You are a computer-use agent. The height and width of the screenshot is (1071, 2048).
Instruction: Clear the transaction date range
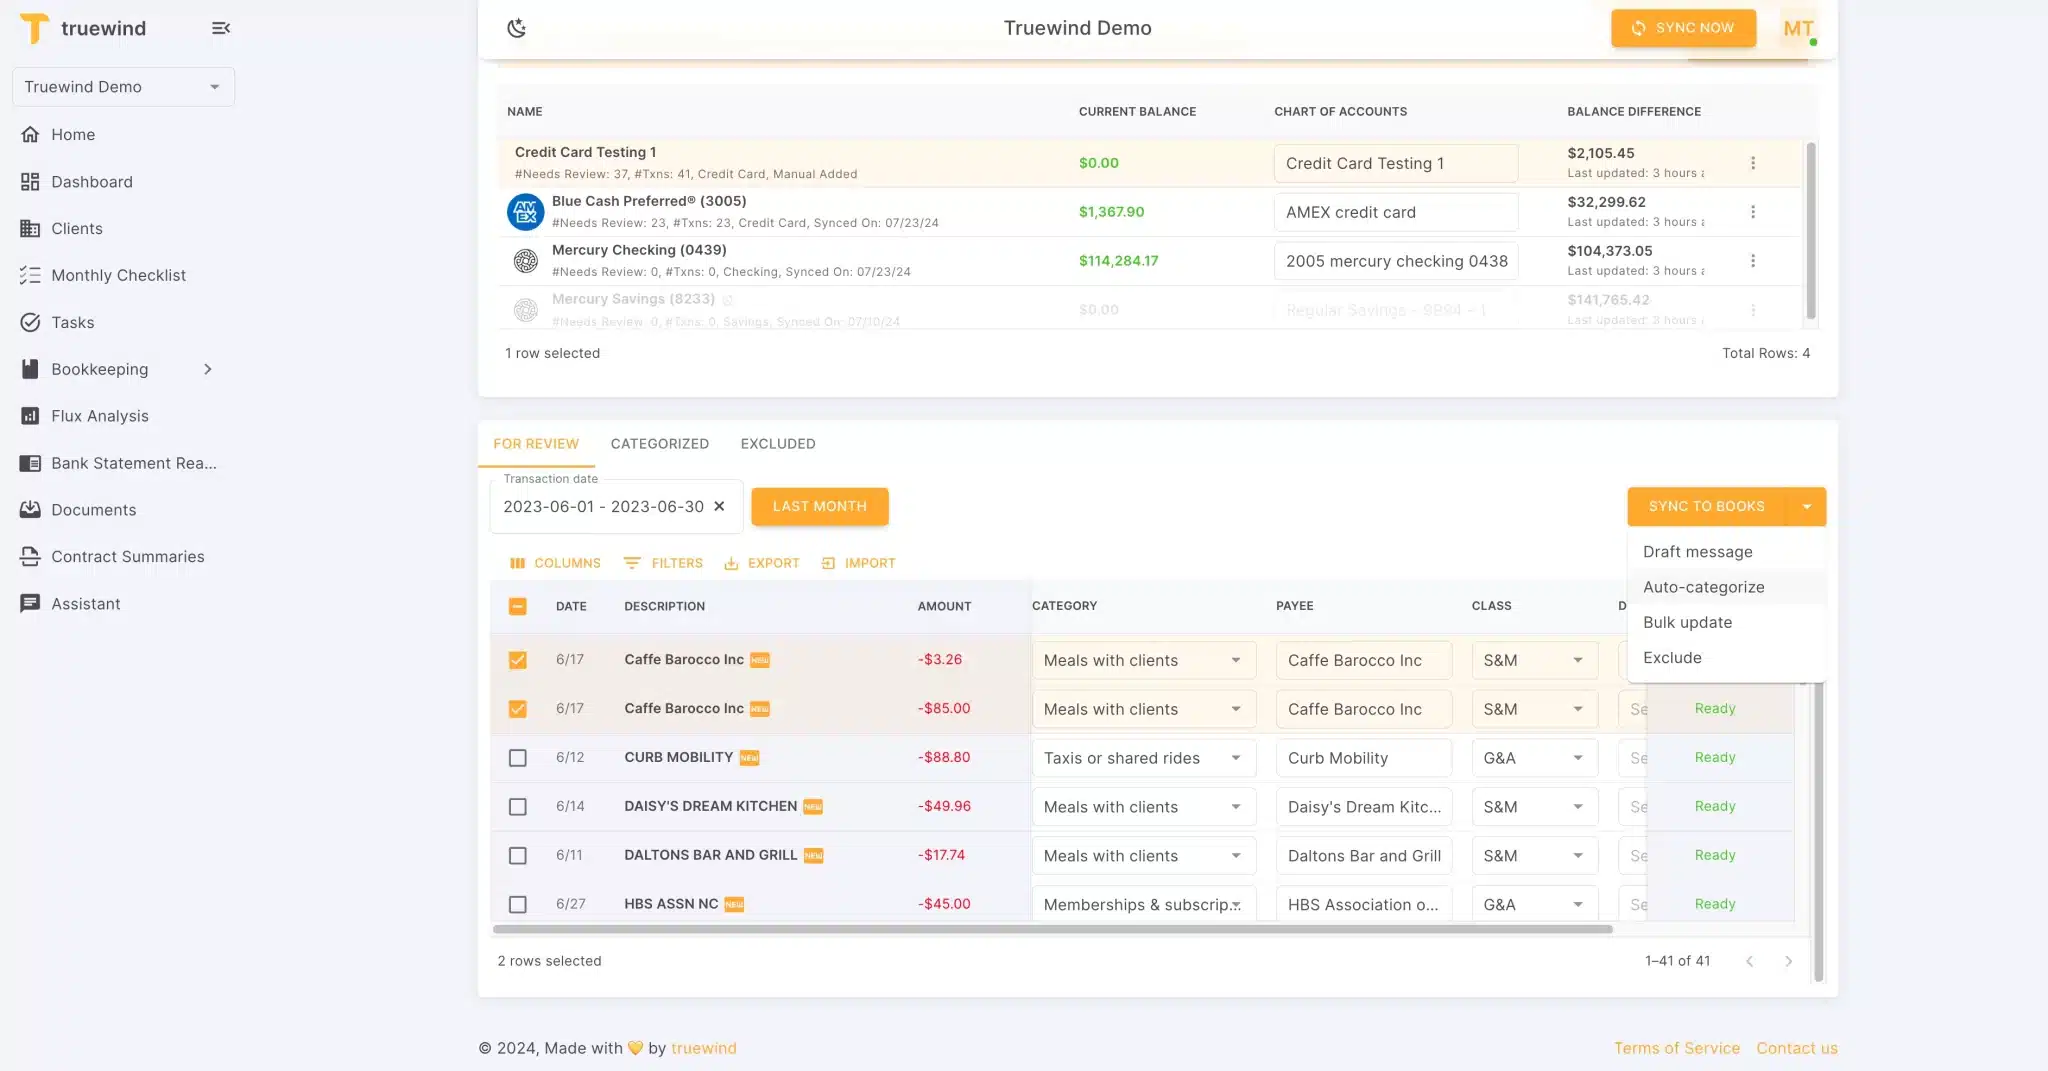coord(719,507)
